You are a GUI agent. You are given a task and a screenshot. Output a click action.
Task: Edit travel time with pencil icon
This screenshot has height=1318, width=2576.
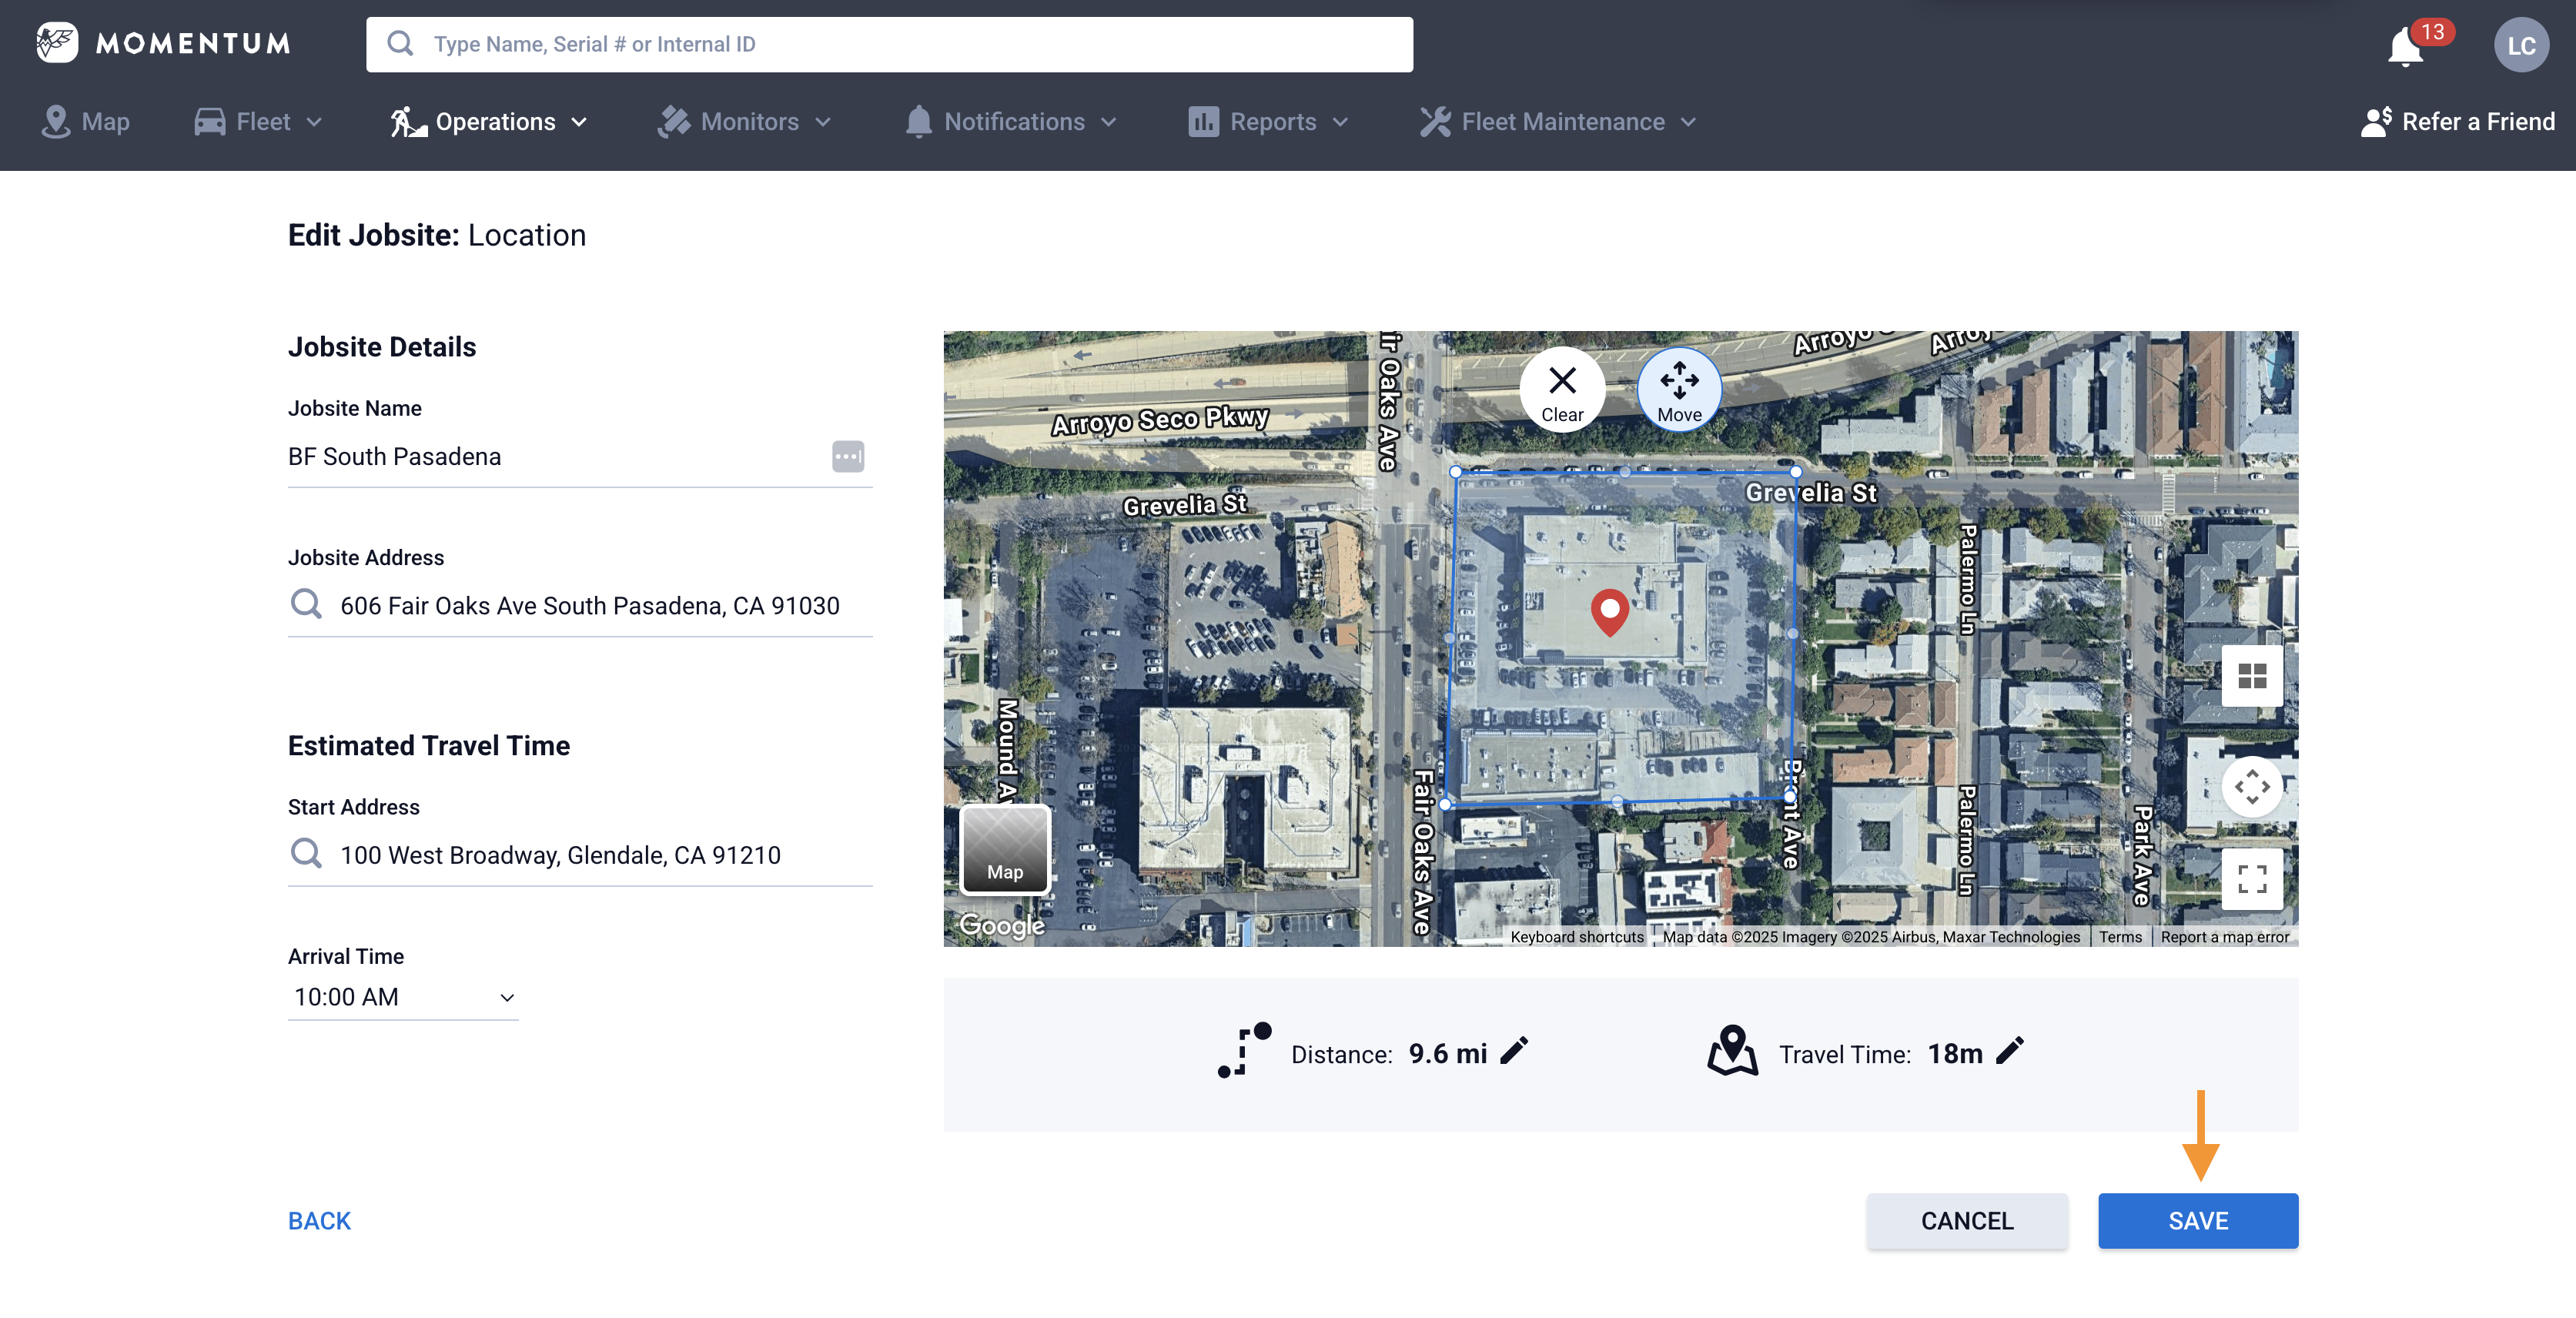click(x=2009, y=1050)
